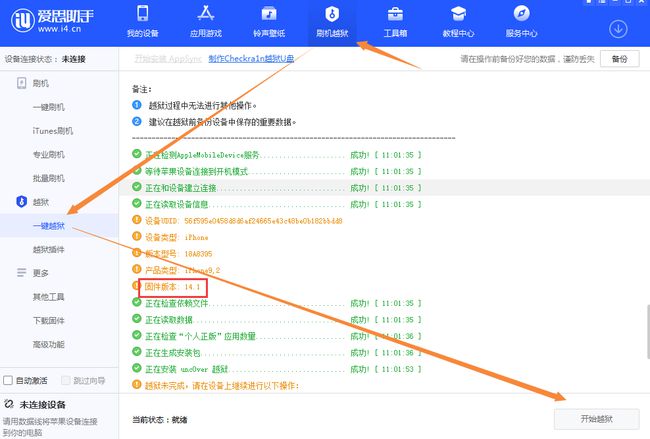650x439 pixels.
Task: Click the 爱思助手 i4 logo
Action: [52, 19]
